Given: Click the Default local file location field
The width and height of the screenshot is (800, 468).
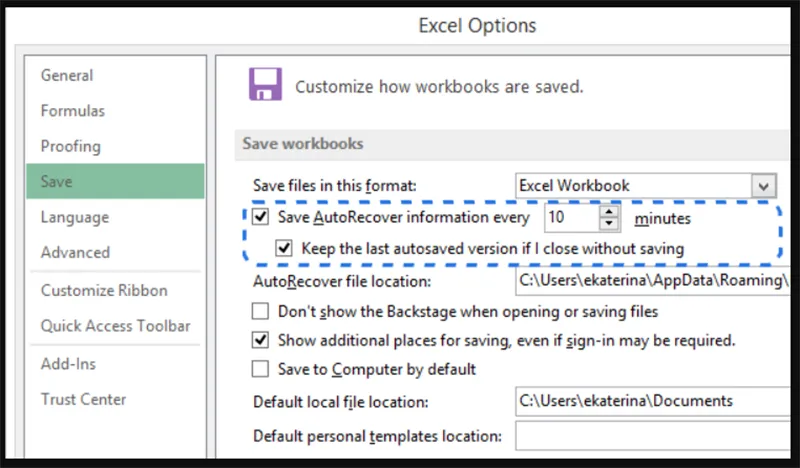Looking at the screenshot, I should click(x=653, y=401).
